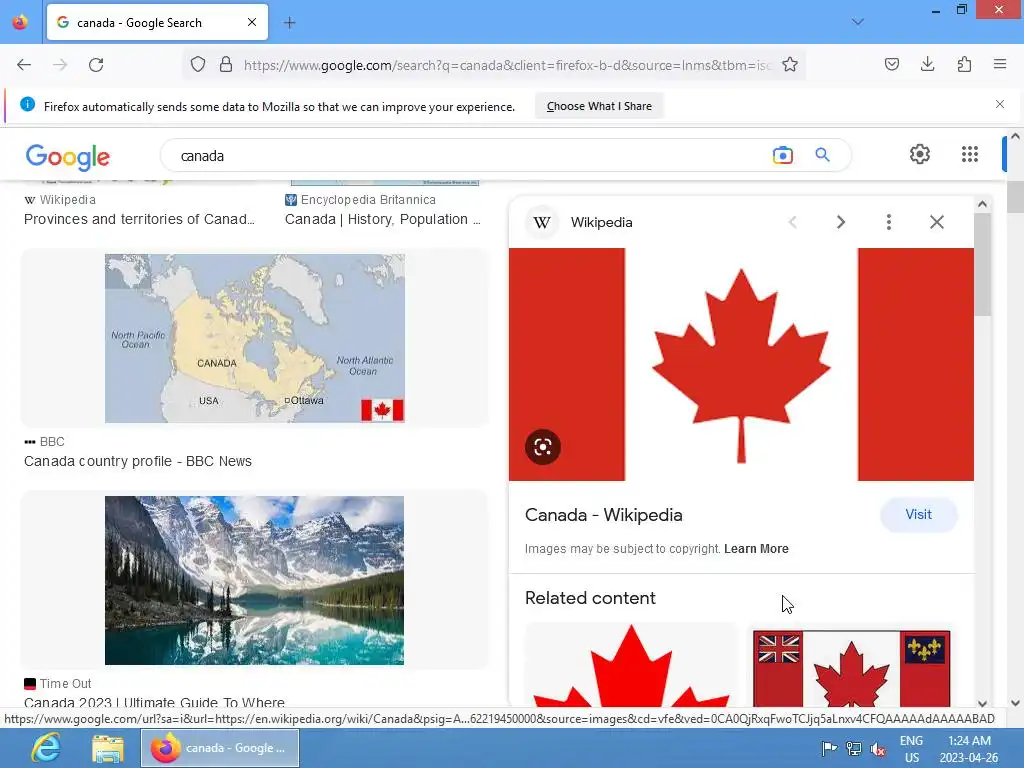
Task: Open Google quick settings gear
Action: (920, 154)
